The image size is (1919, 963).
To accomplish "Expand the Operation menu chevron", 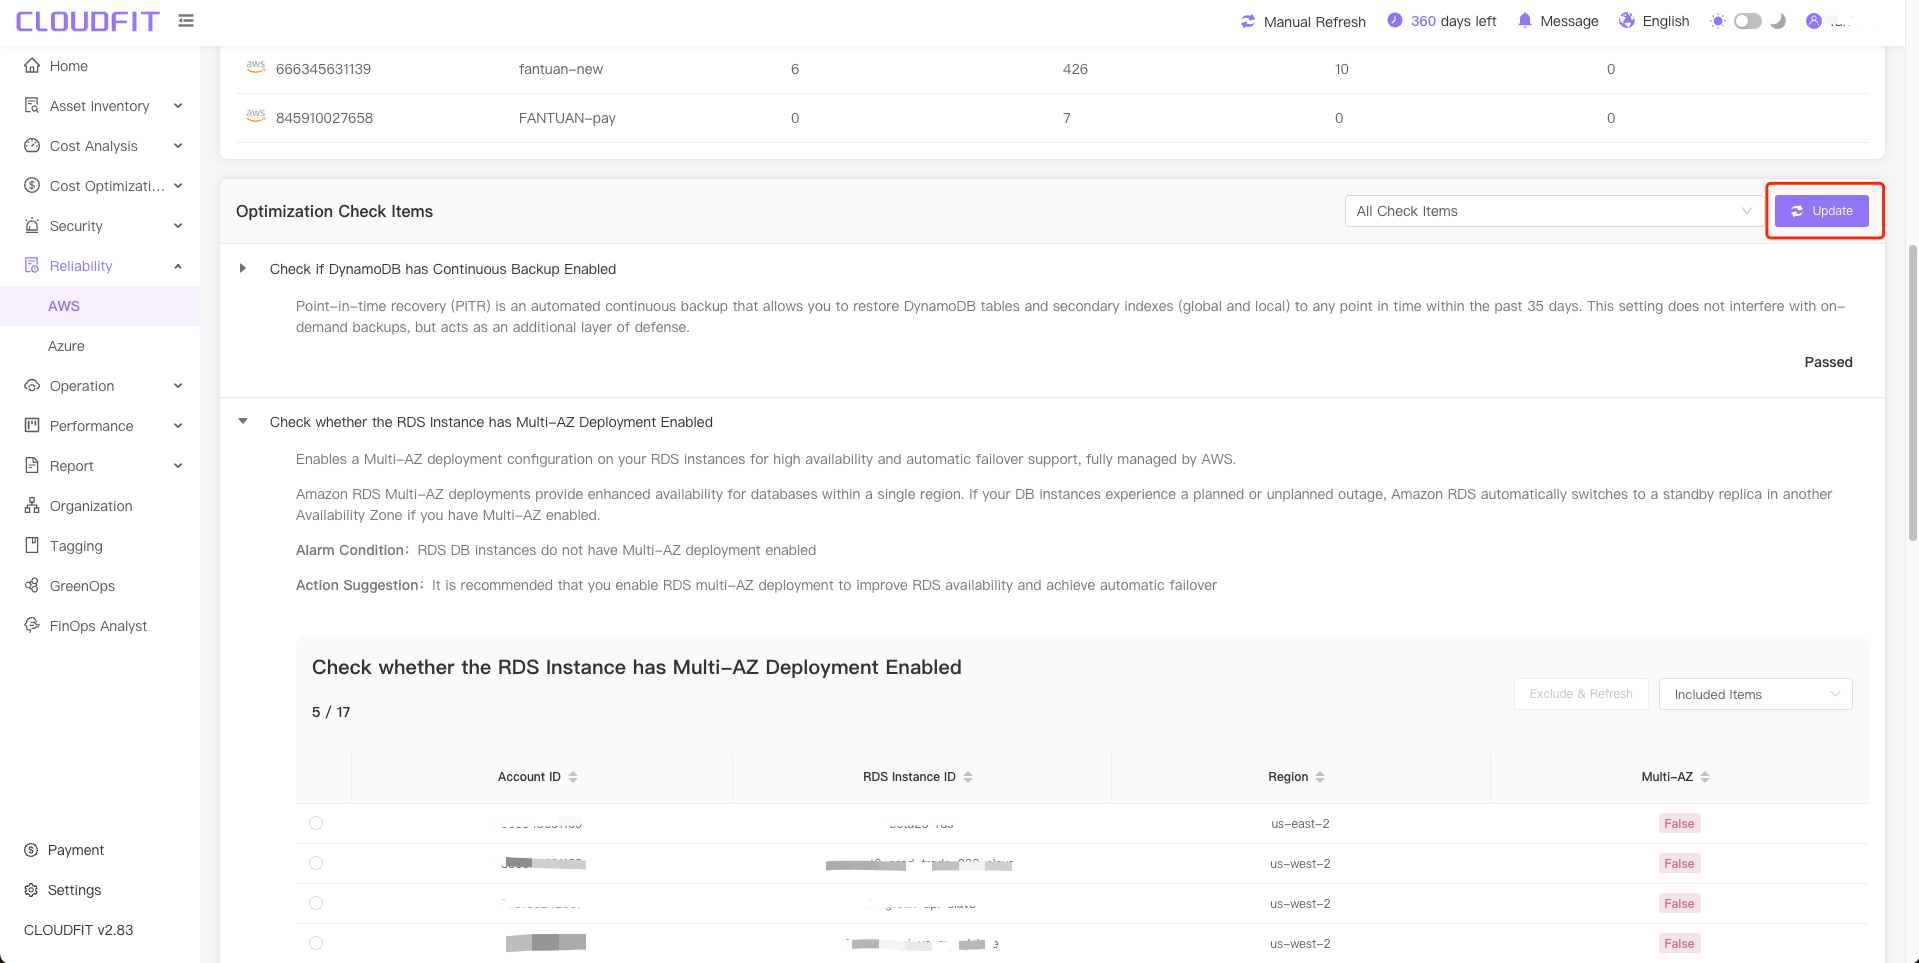I will 178,386.
